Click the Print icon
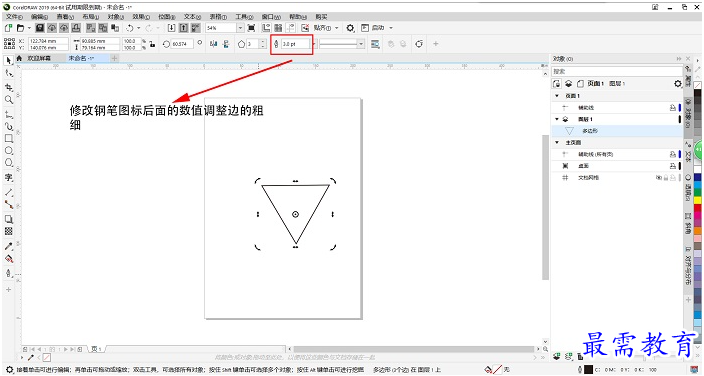This screenshot has width=704, height=376. point(76,28)
